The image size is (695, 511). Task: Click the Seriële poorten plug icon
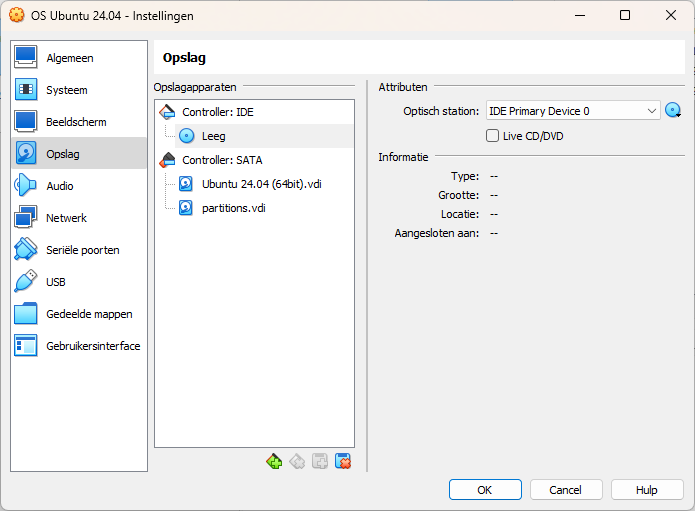25,249
